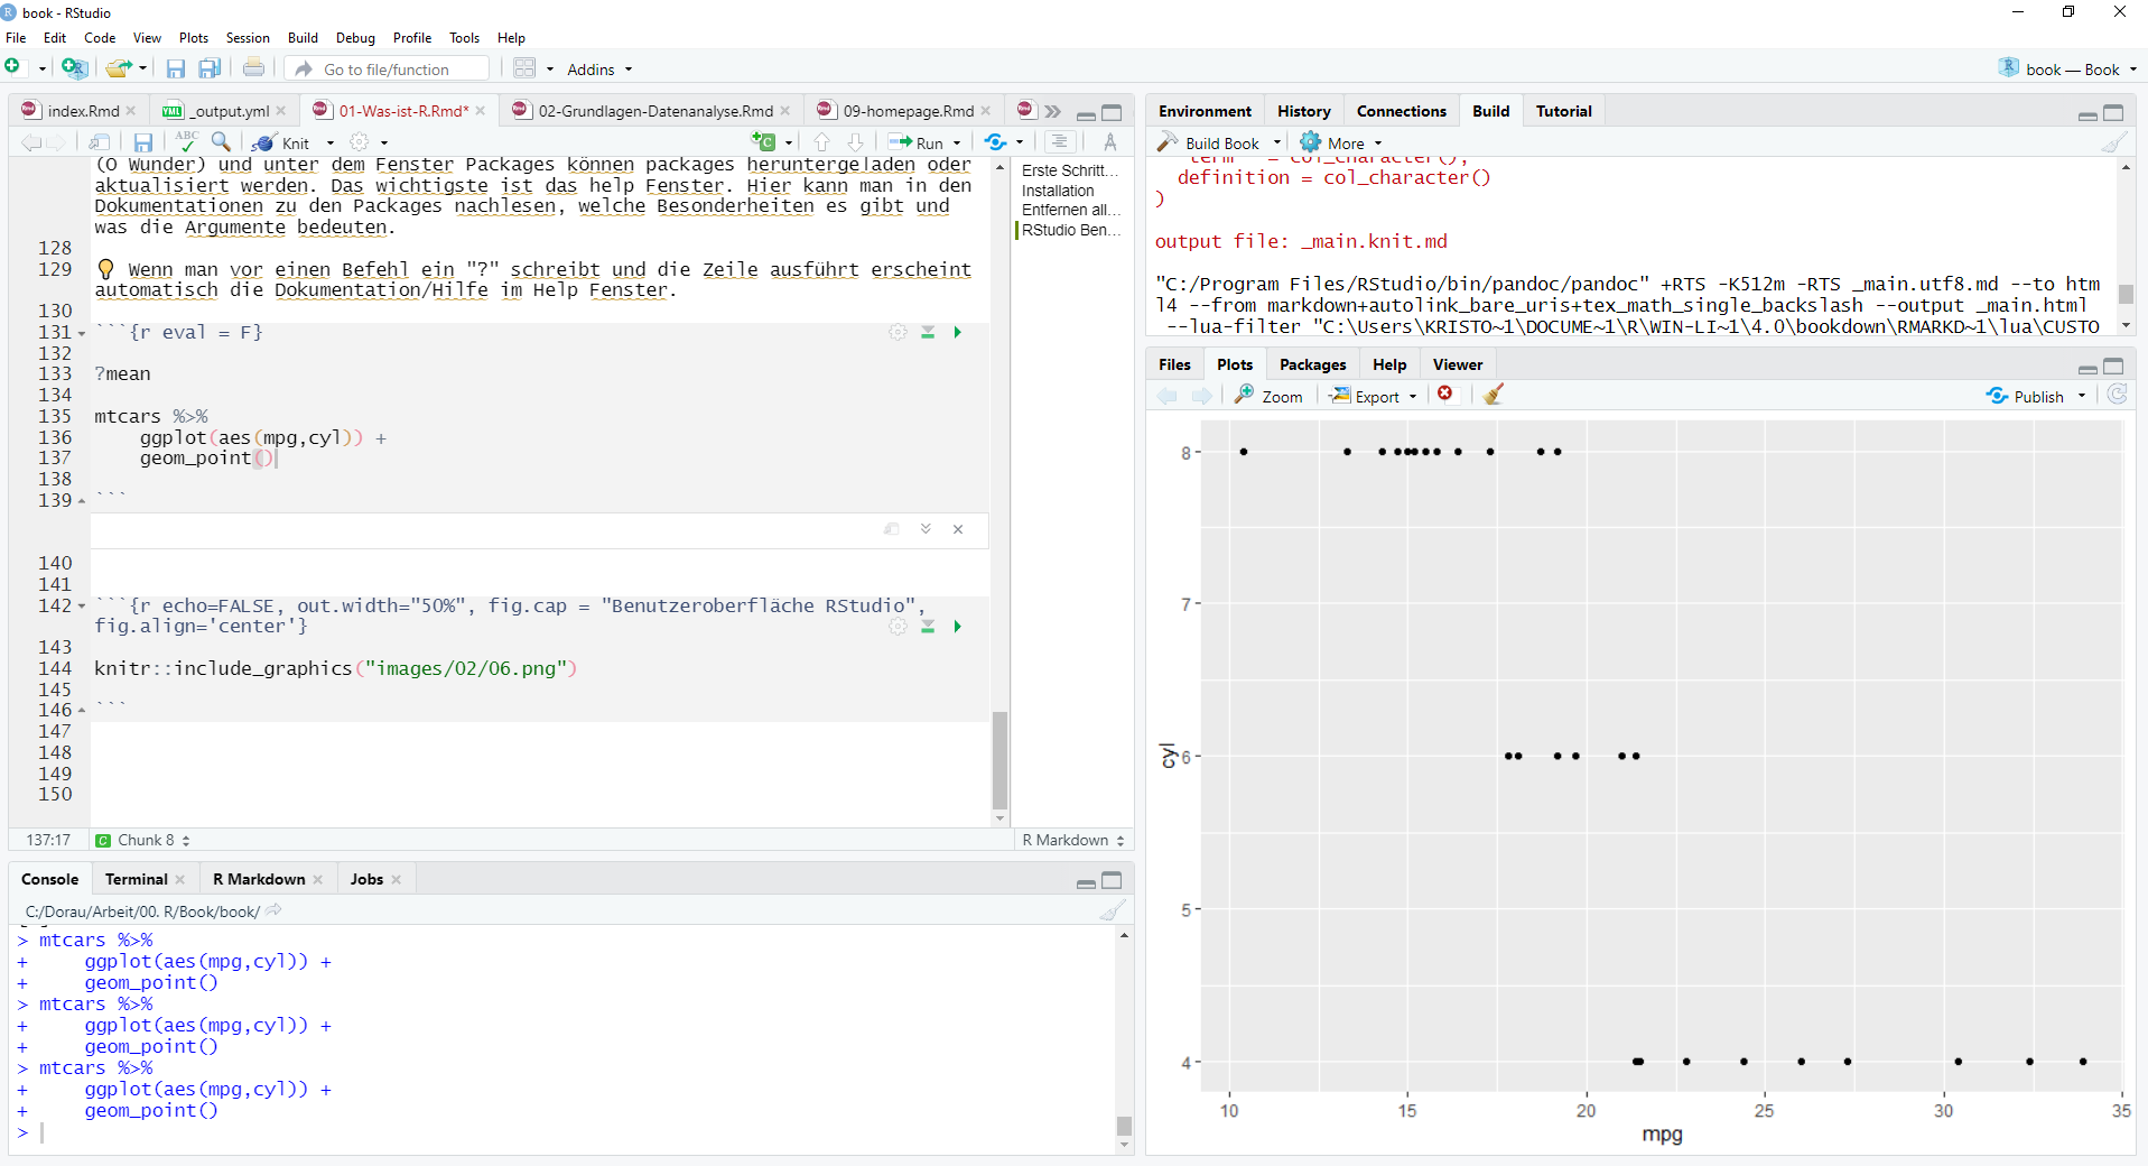This screenshot has width=2148, height=1166.
Task: Save all open documents icon
Action: pyautogui.click(x=209, y=68)
